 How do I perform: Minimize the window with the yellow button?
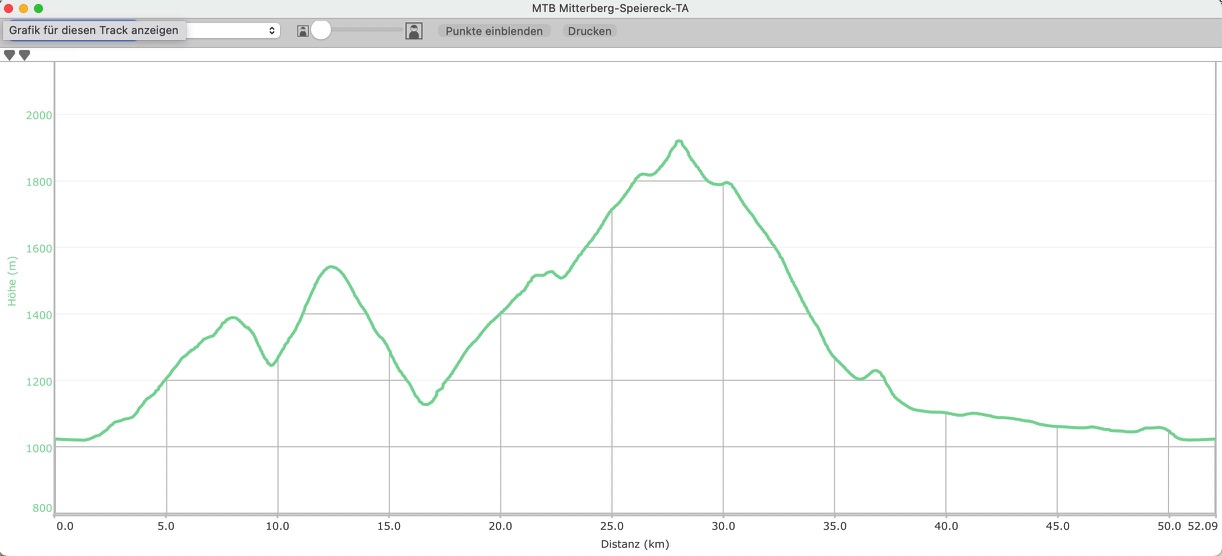tap(24, 8)
